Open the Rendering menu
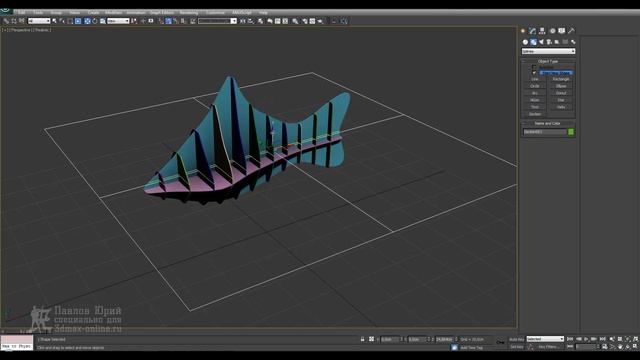This screenshot has width=640, height=360. (x=188, y=13)
